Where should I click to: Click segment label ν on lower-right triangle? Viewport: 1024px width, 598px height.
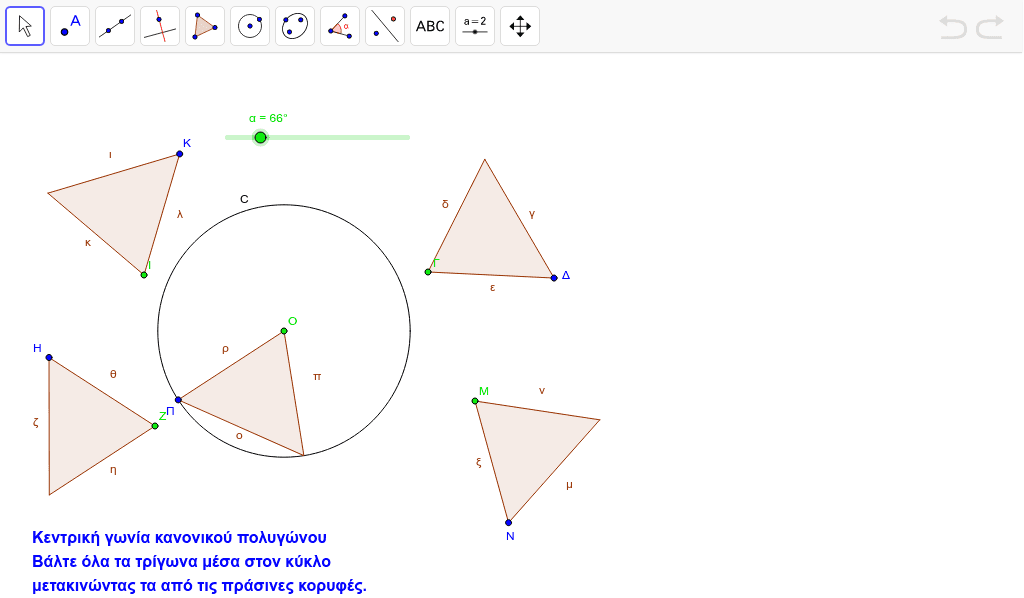[542, 390]
